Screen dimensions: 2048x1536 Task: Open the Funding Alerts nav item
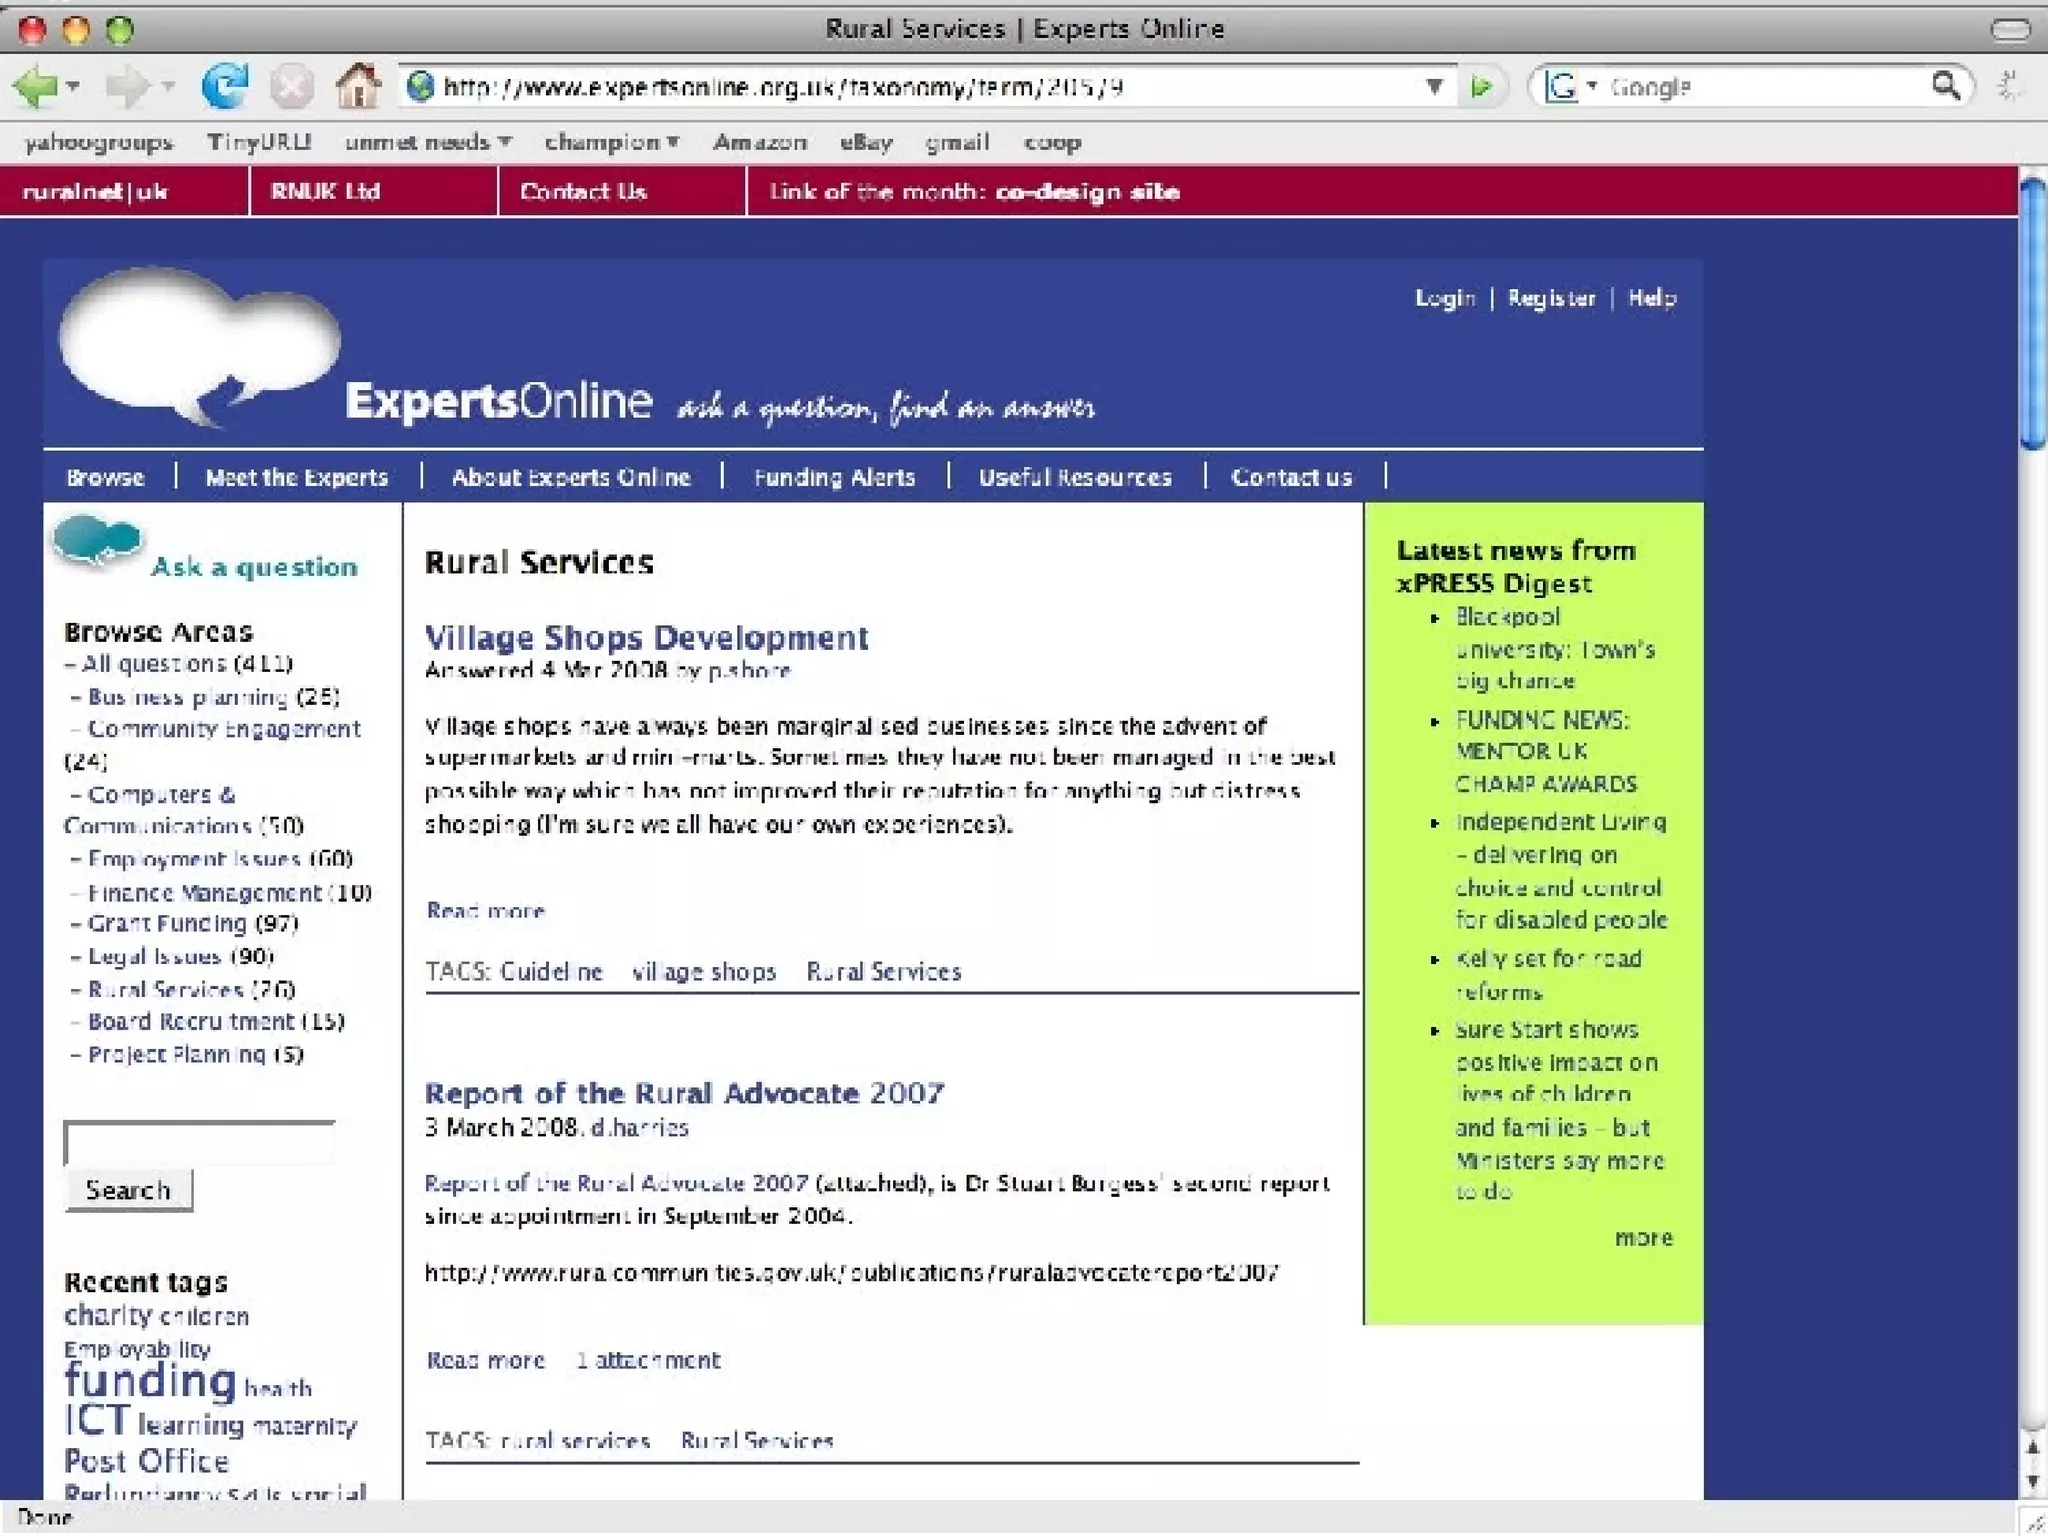pos(834,478)
